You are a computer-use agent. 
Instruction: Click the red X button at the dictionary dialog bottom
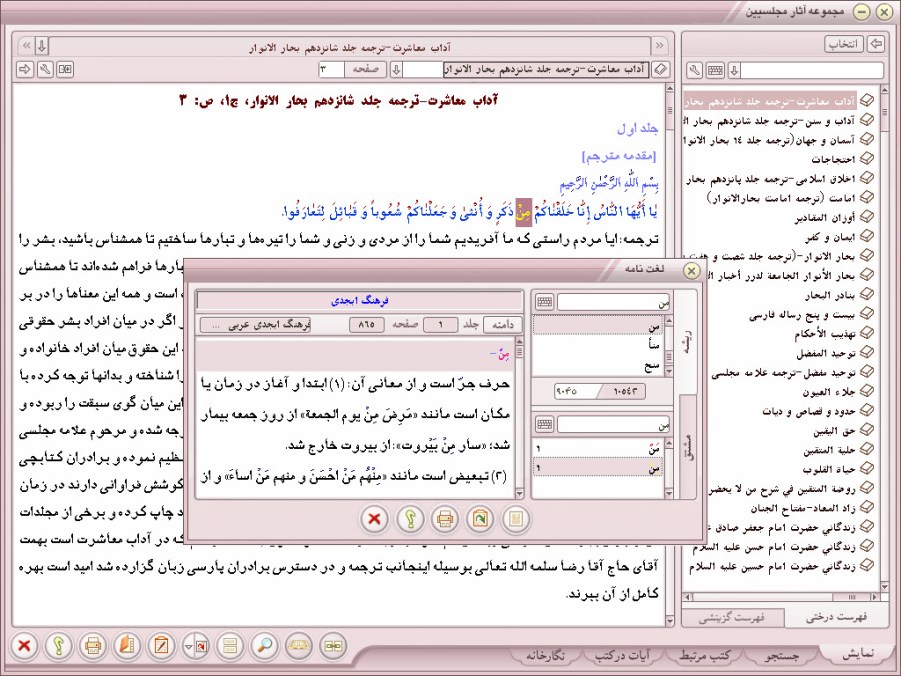(374, 519)
